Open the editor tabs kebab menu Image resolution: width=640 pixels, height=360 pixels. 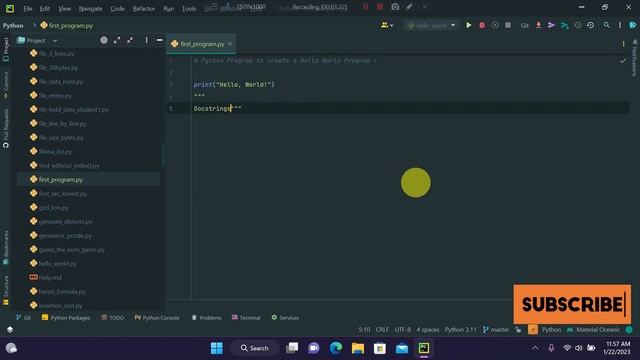(623, 44)
